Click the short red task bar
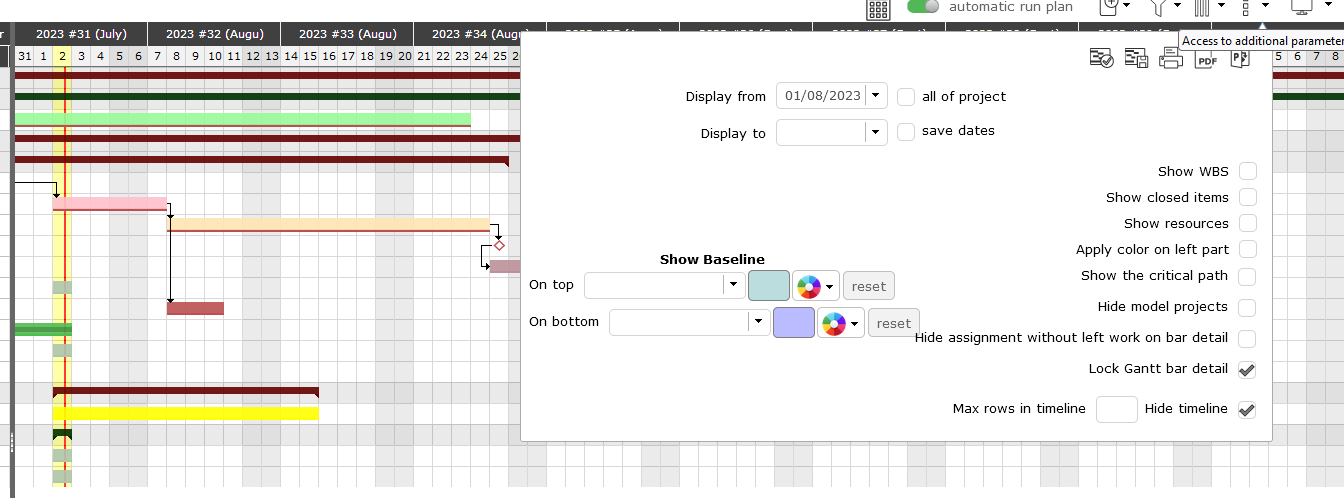This screenshot has width=1344, height=498. point(195,308)
